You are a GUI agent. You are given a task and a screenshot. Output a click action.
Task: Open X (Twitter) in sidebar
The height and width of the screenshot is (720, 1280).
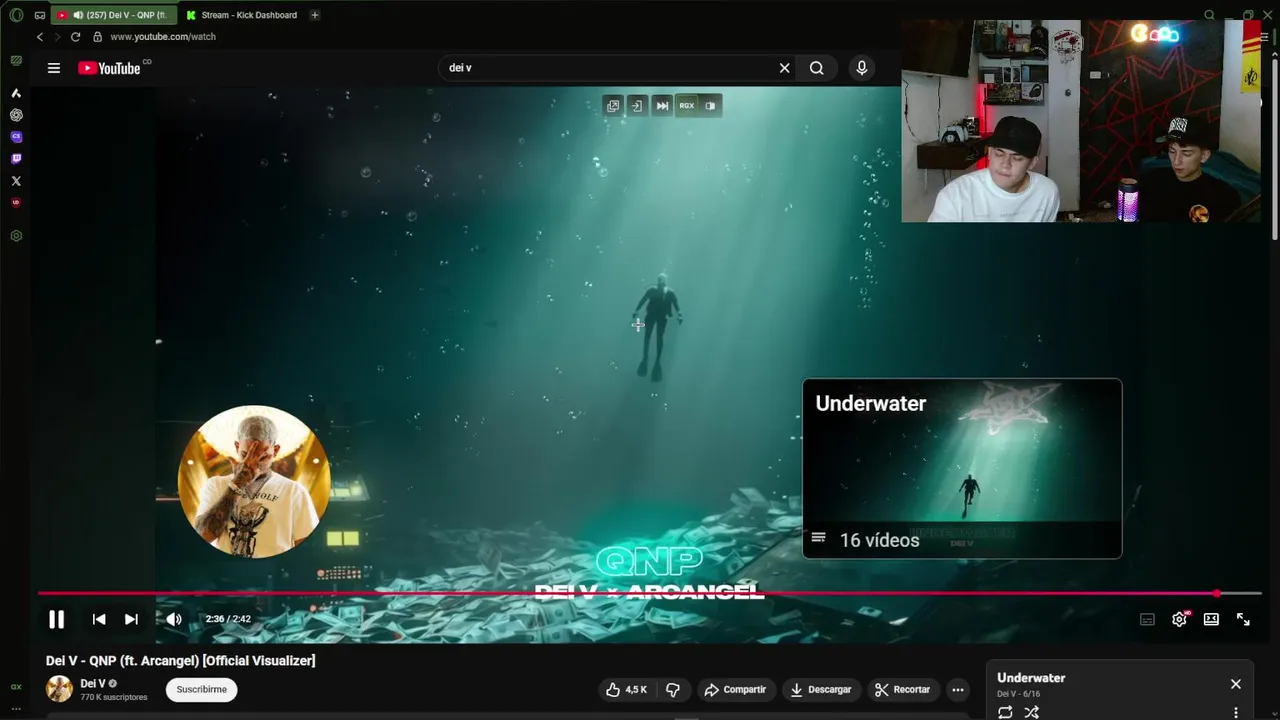point(16,181)
